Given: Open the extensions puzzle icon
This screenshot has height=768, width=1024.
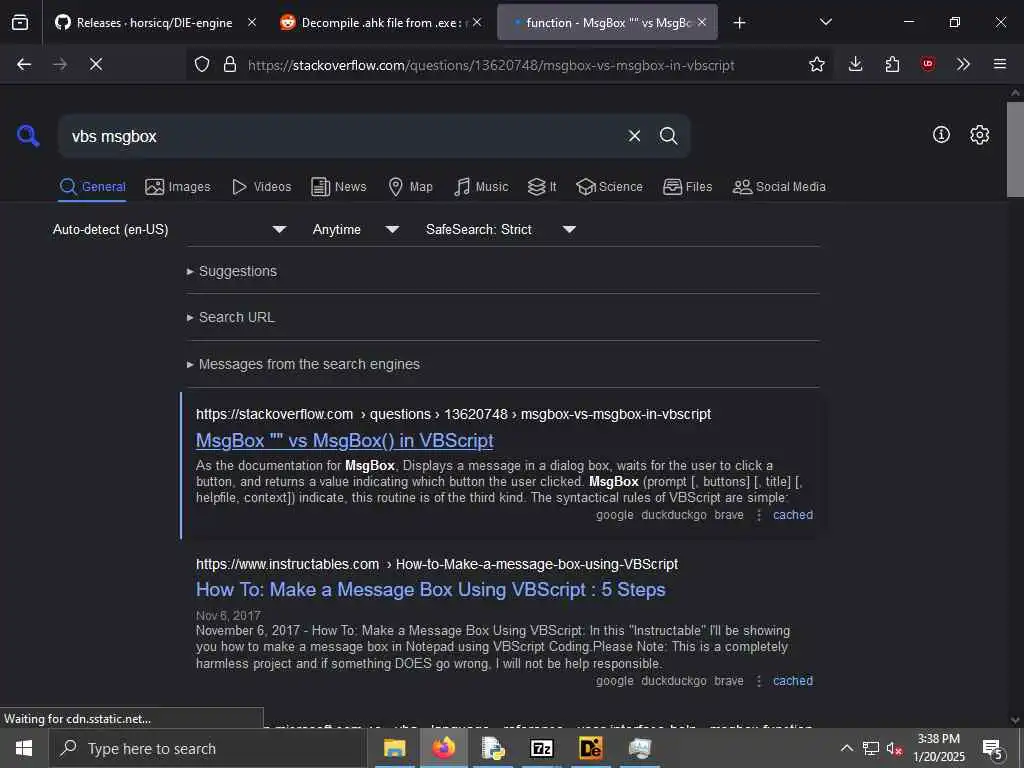Looking at the screenshot, I should pos(892,64).
